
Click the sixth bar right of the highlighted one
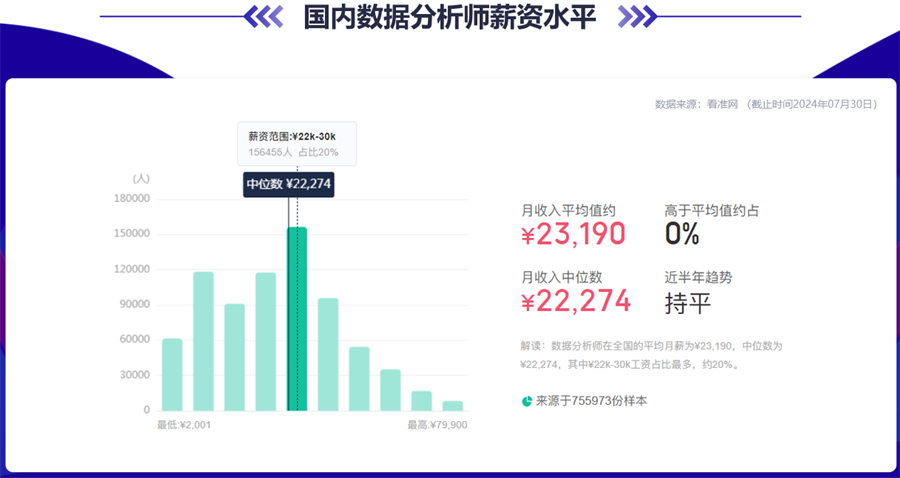328,353
